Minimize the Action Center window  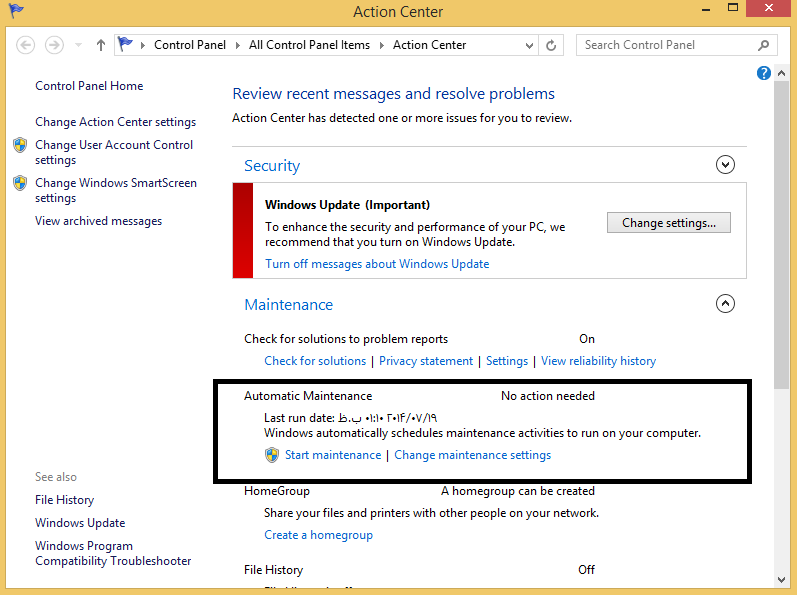point(706,9)
